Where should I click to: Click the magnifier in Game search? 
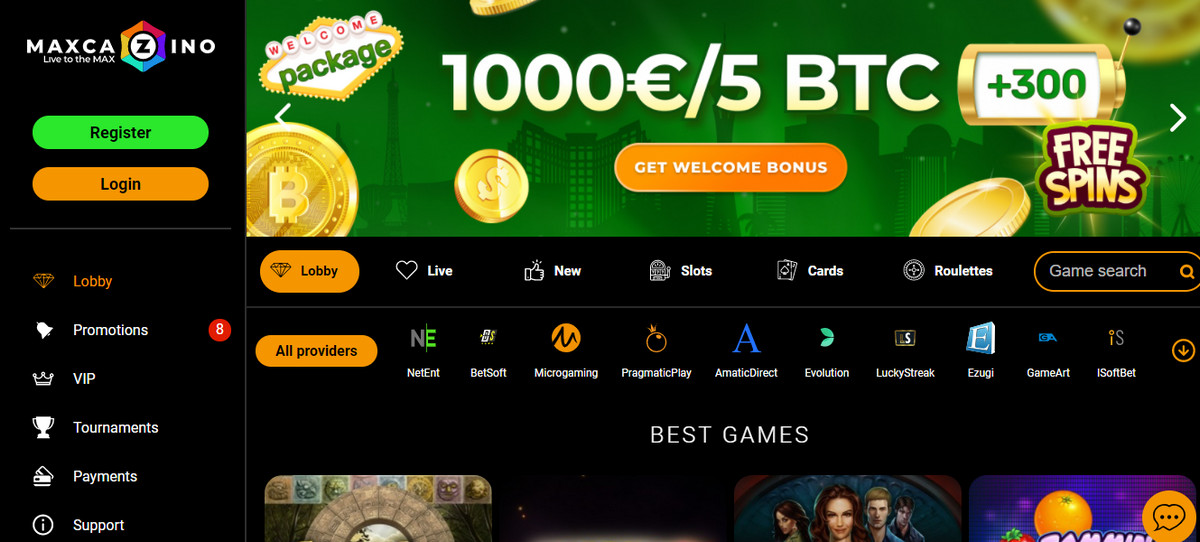[1186, 271]
